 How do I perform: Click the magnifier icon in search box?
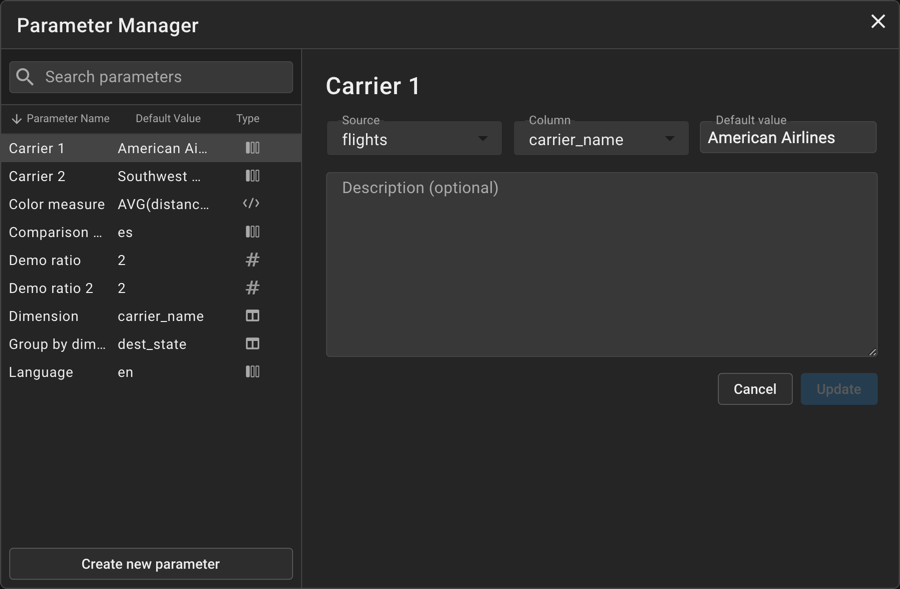click(x=25, y=77)
